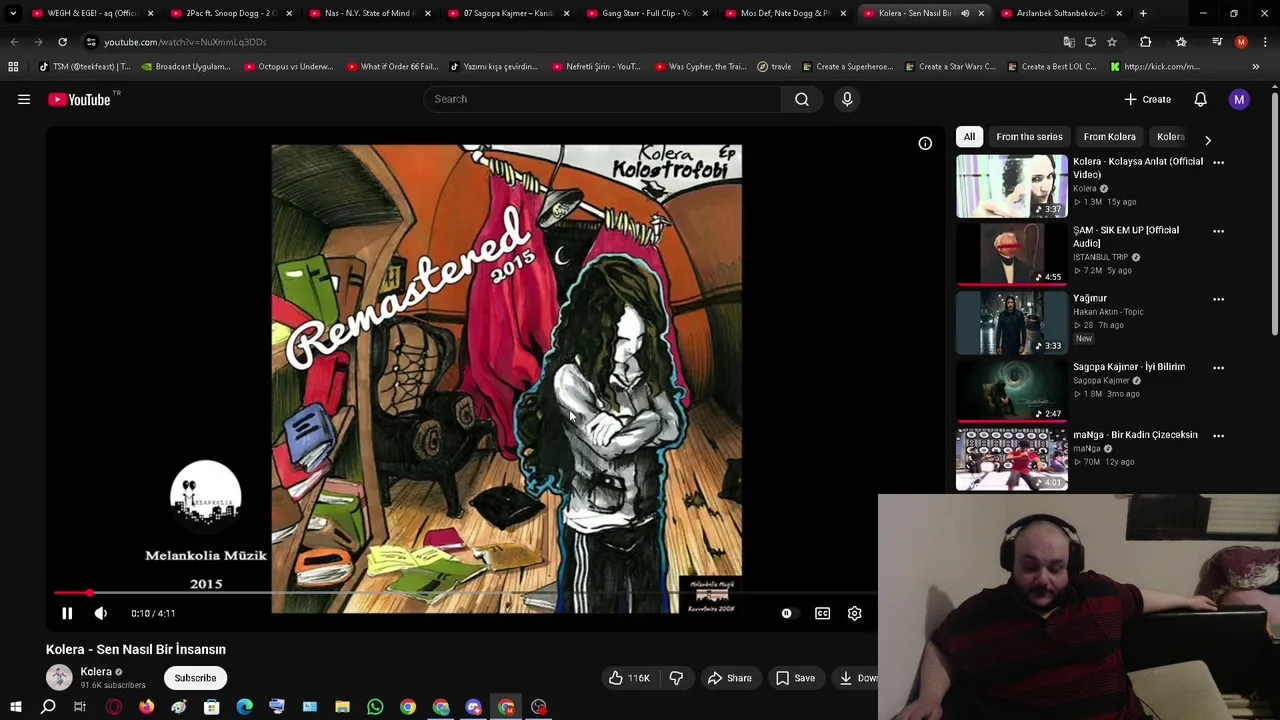Switch to the WEGH & EGE! browser tab

click(x=85, y=13)
